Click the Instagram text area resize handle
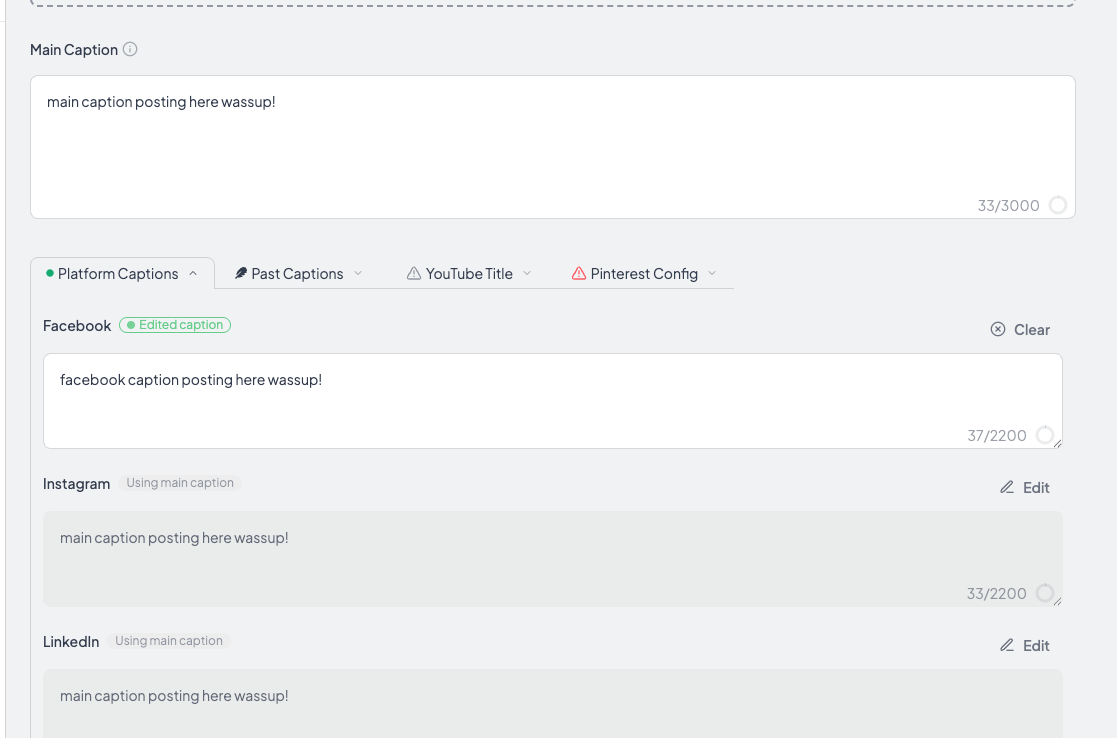Viewport: 1117px width, 738px height. [1057, 602]
